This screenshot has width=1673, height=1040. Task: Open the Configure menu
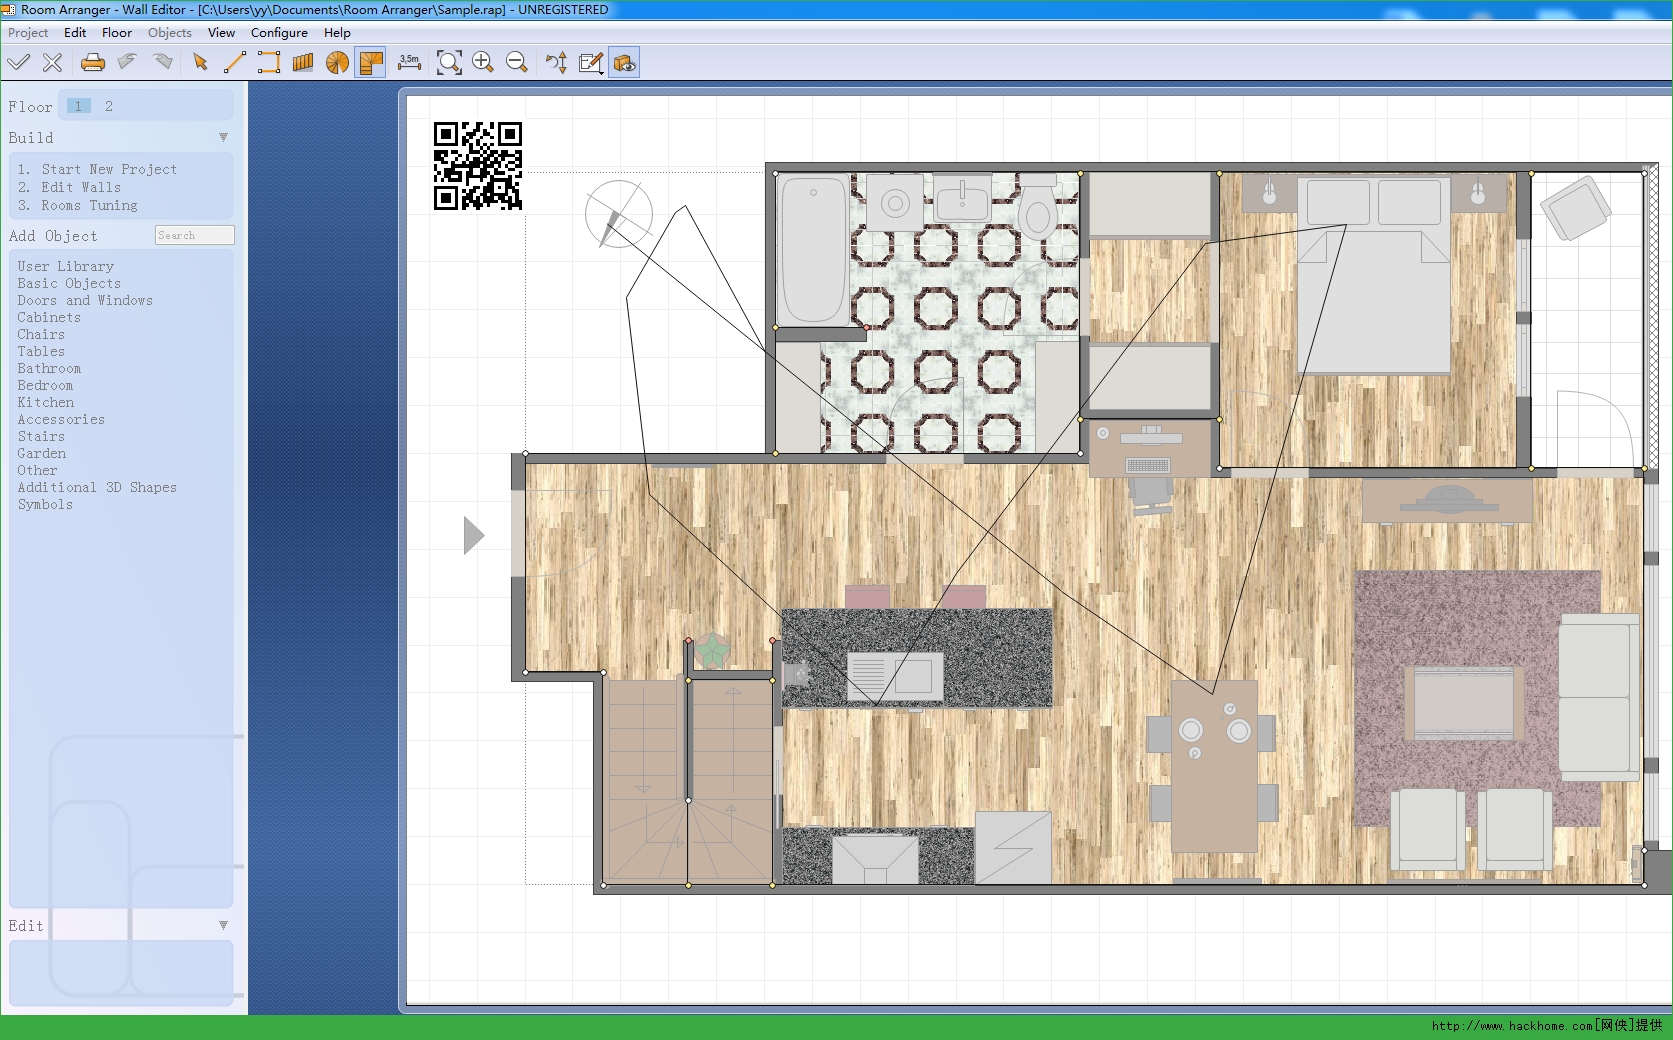tap(279, 32)
